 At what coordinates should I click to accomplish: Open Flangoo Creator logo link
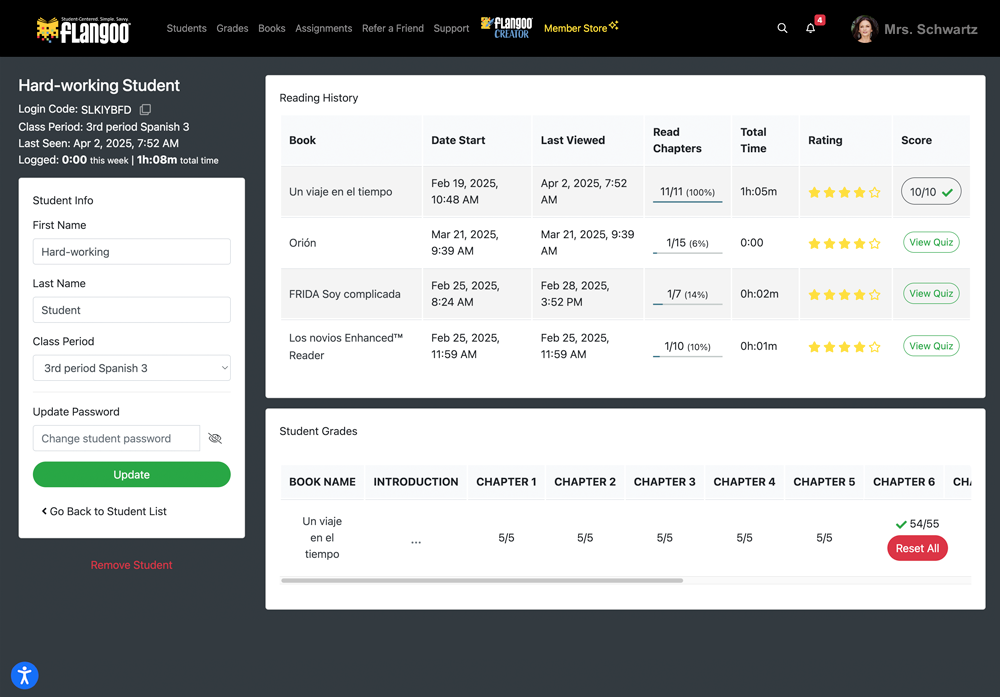507,28
